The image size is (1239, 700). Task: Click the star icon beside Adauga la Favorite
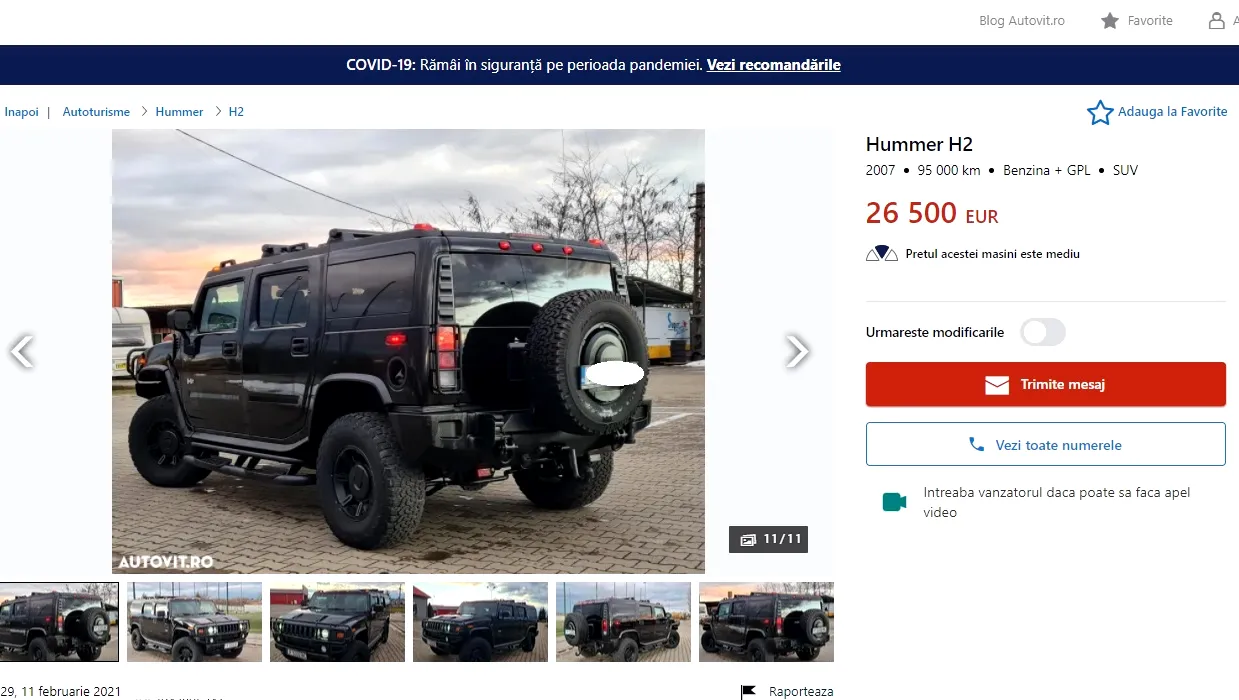pyautogui.click(x=1100, y=112)
